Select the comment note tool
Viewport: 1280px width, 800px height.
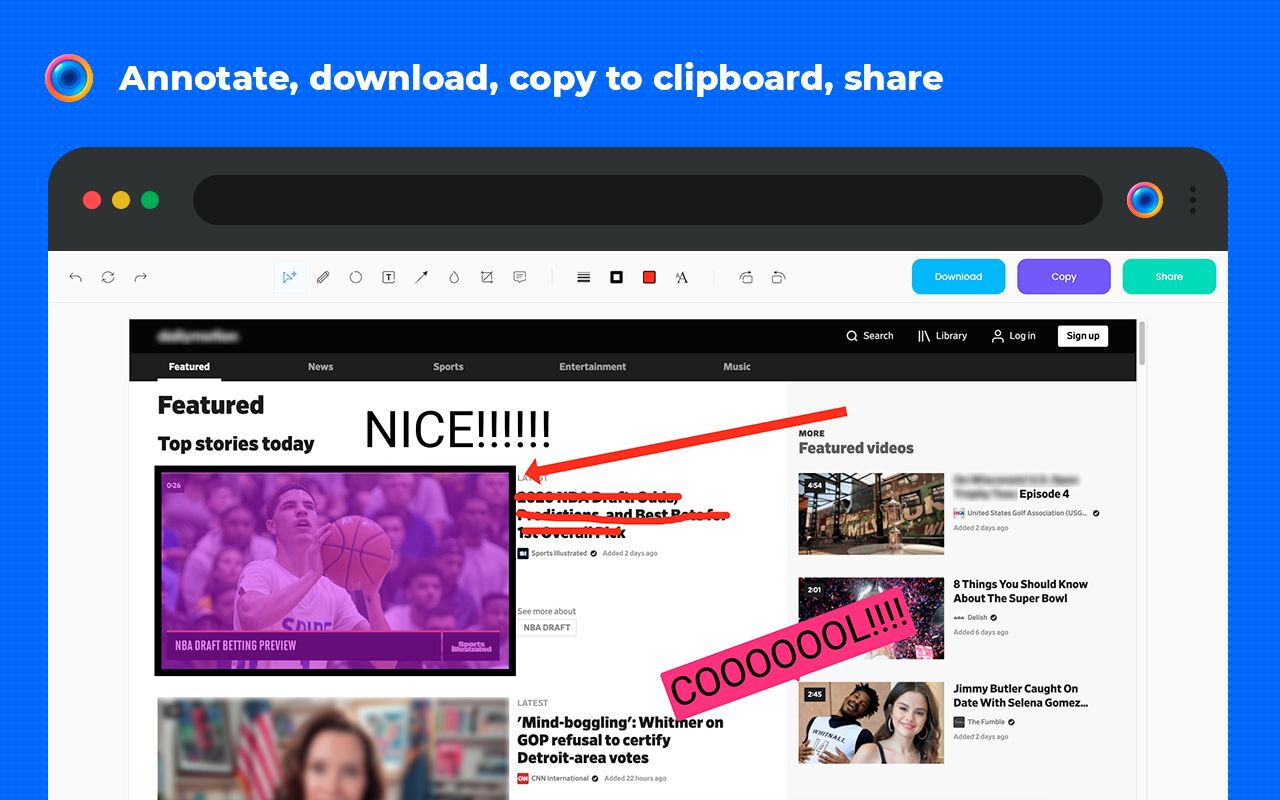click(x=520, y=277)
